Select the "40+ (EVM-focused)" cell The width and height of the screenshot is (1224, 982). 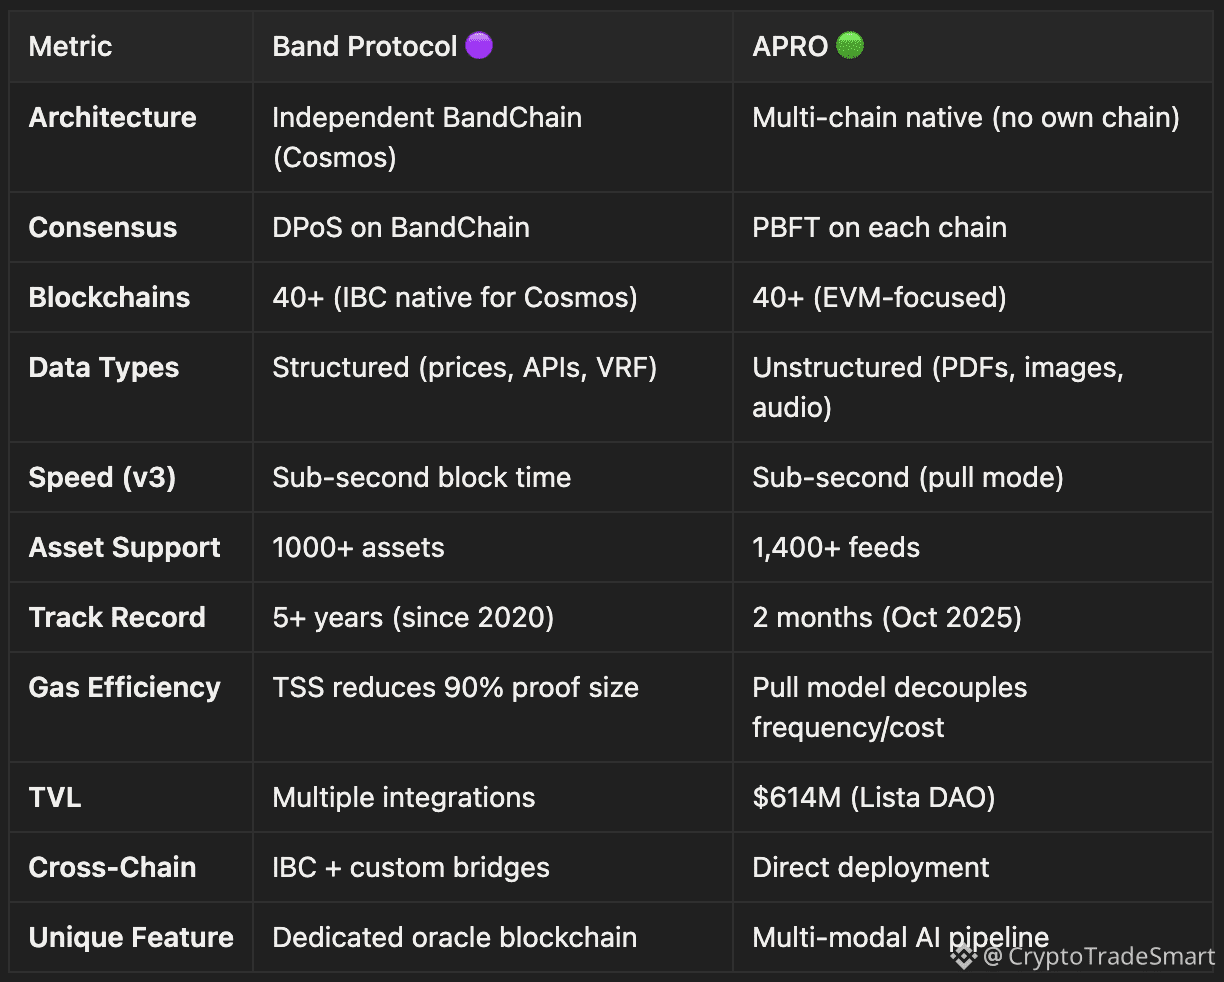click(879, 297)
